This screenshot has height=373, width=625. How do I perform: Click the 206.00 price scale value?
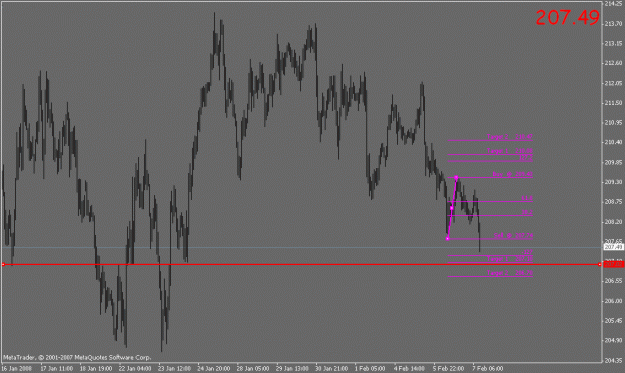coord(613,301)
